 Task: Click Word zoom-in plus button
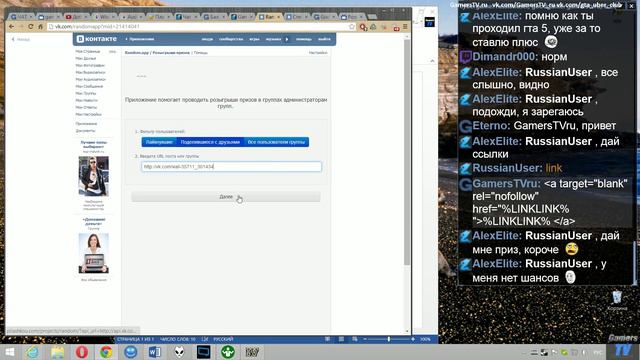tap(413, 339)
